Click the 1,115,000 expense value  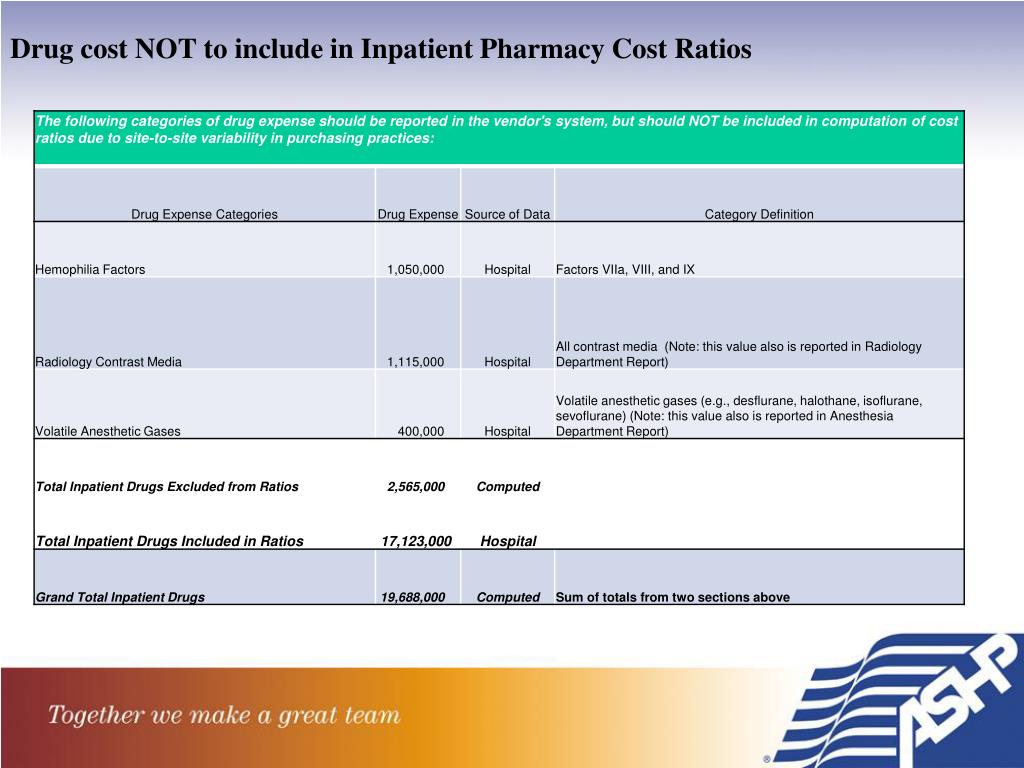click(x=415, y=362)
